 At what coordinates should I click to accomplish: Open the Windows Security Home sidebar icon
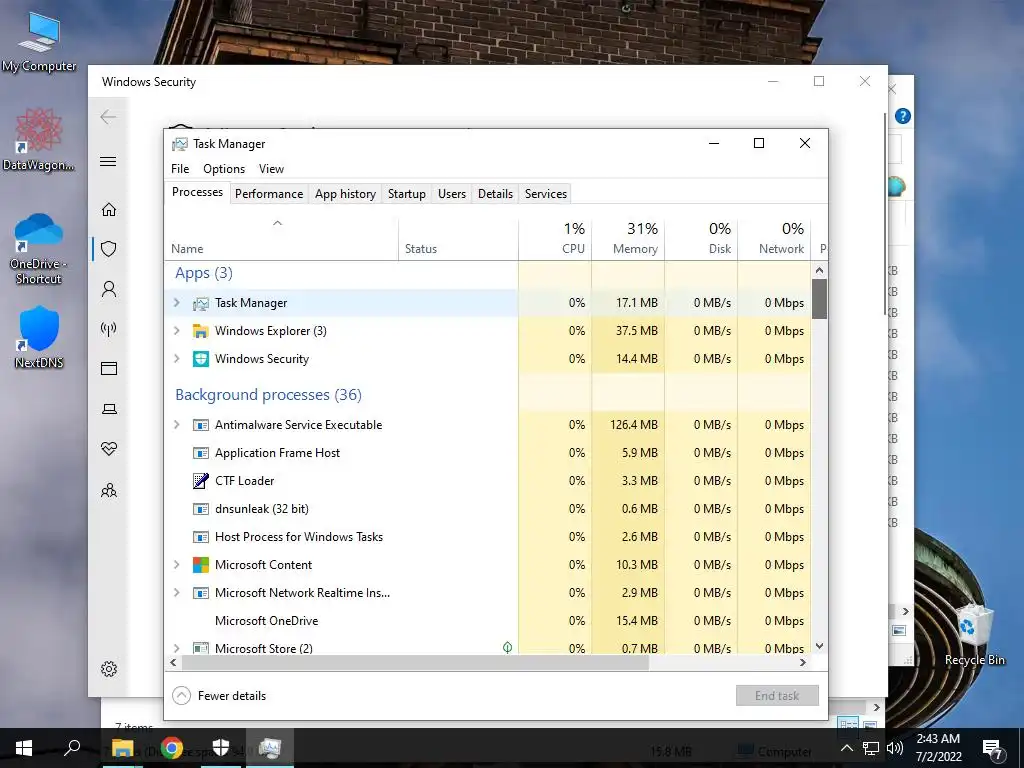(x=109, y=210)
